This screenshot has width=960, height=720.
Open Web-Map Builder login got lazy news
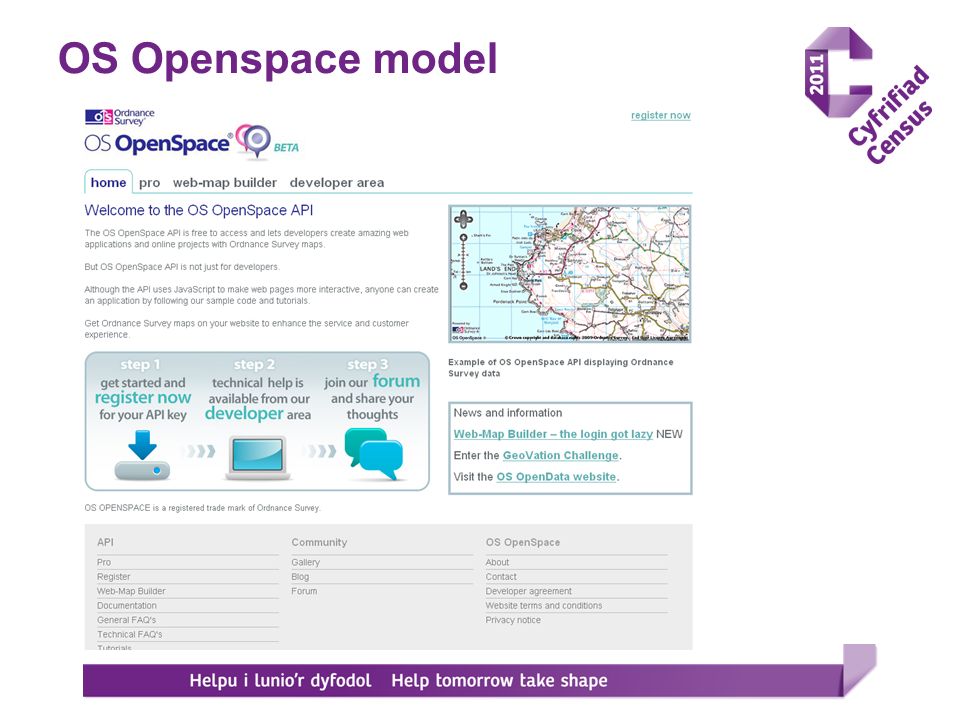coord(553,434)
